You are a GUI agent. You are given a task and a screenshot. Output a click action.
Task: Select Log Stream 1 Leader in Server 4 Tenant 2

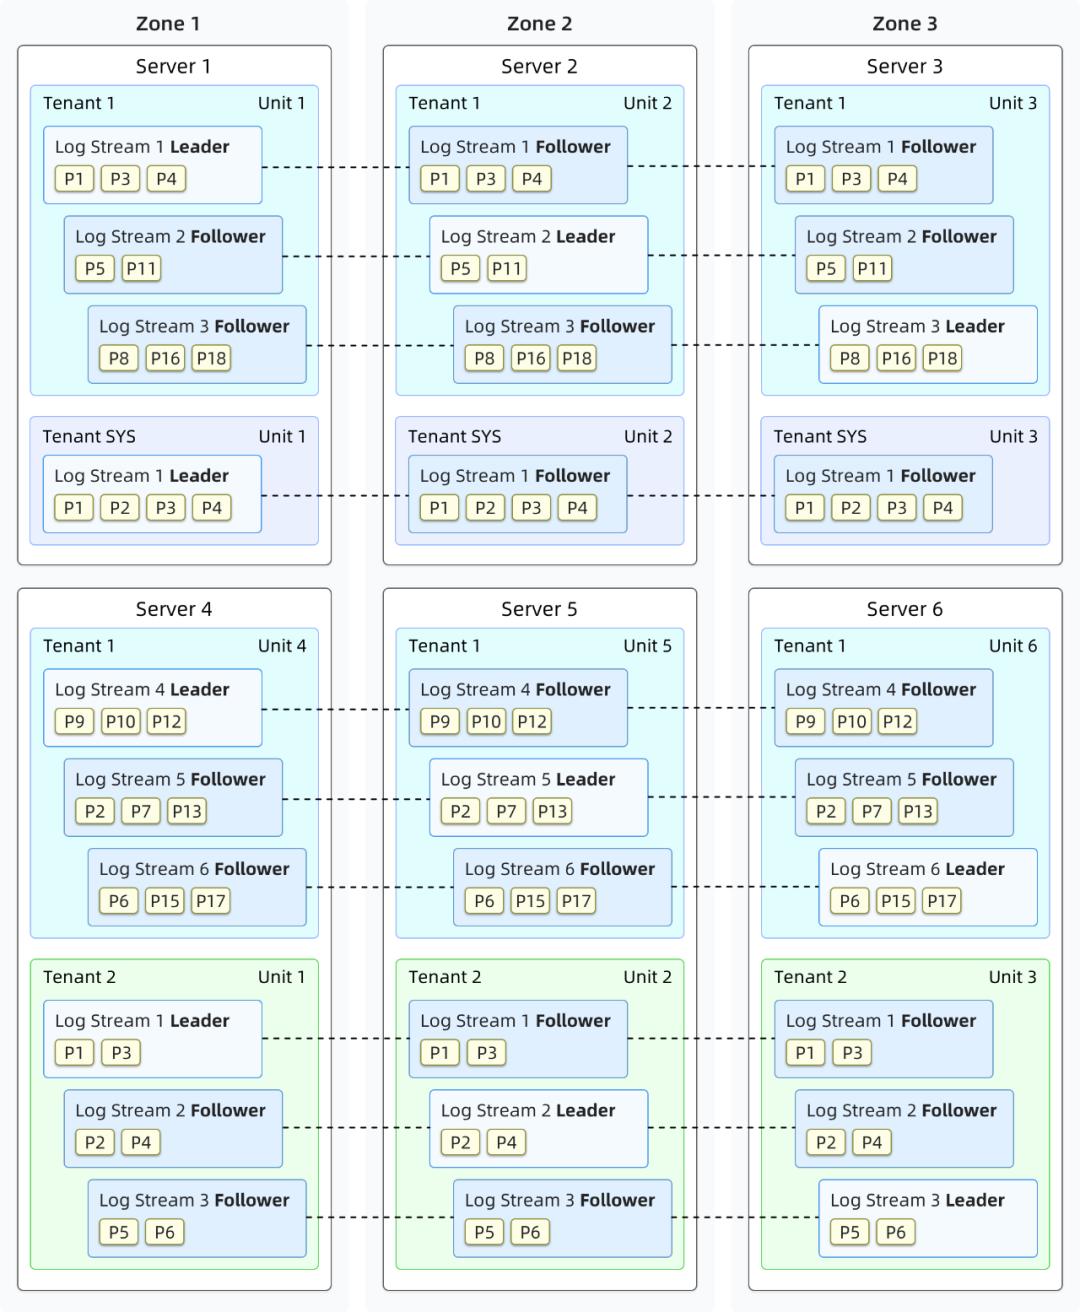point(153,1039)
